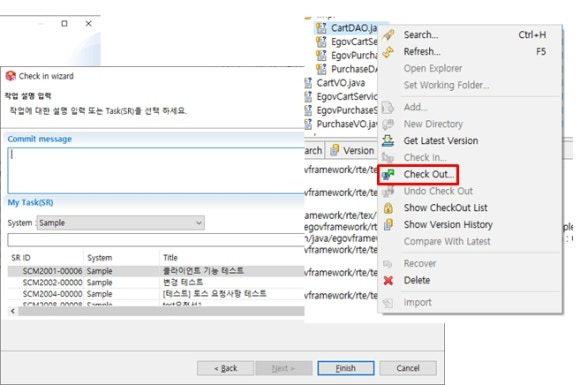This screenshot has width=580, height=385.
Task: Click the < Back button
Action: click(225, 368)
